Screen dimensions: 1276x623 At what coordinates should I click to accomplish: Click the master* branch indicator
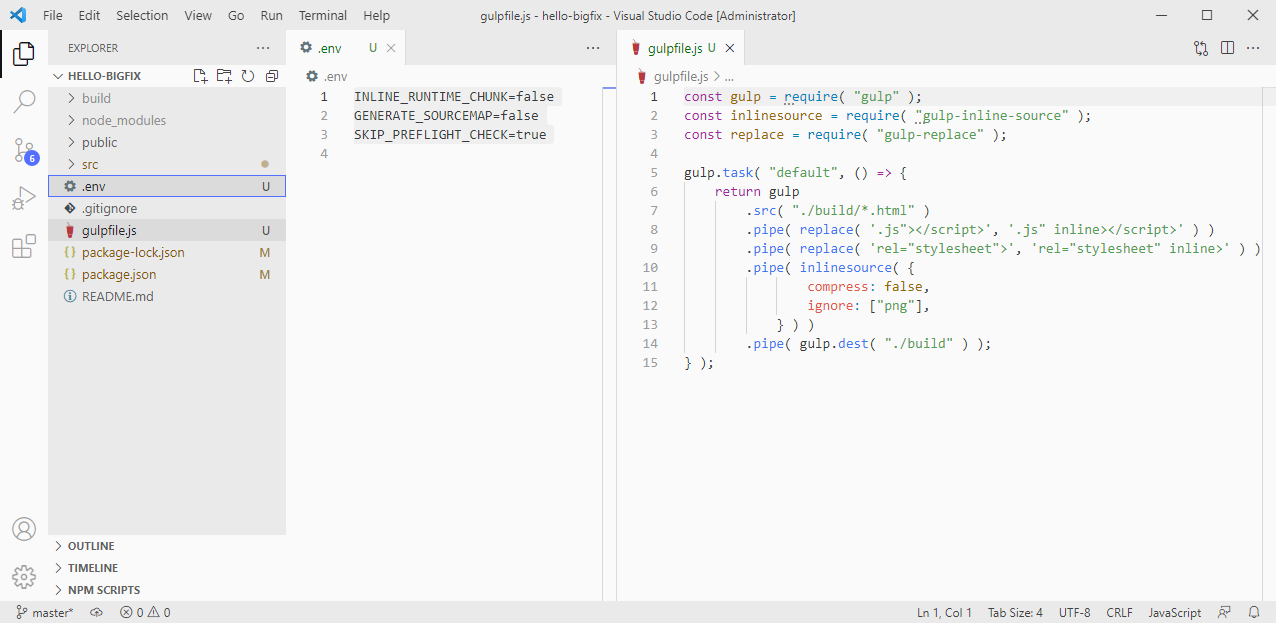coord(45,612)
